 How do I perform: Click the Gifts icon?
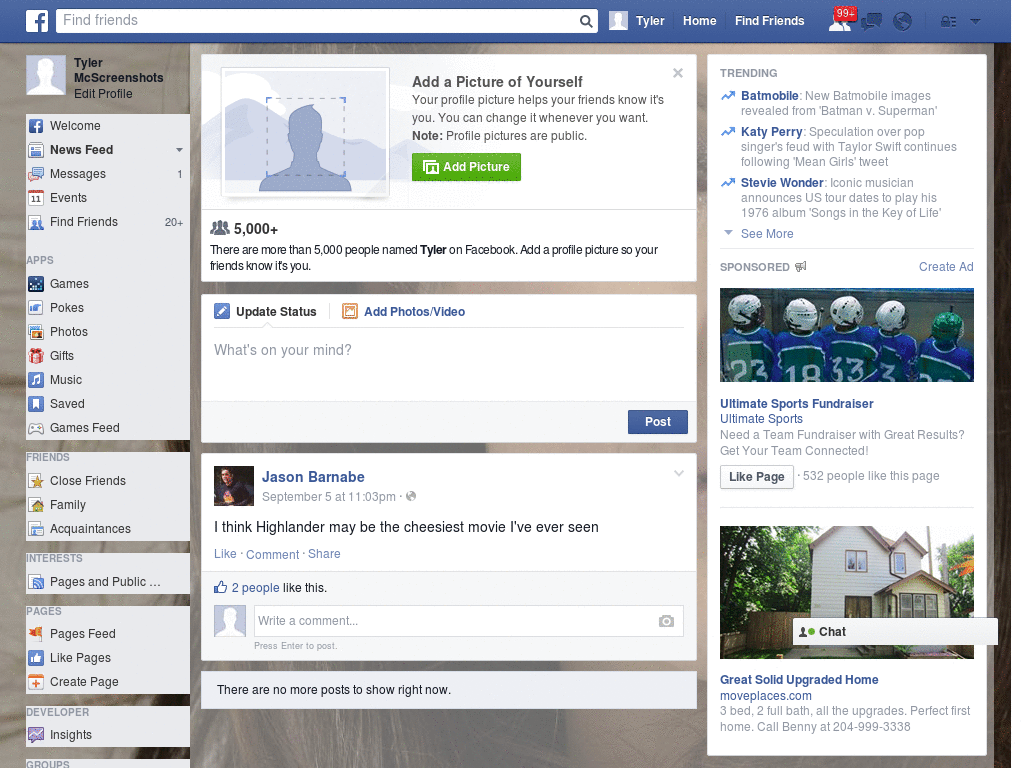click(x=36, y=356)
